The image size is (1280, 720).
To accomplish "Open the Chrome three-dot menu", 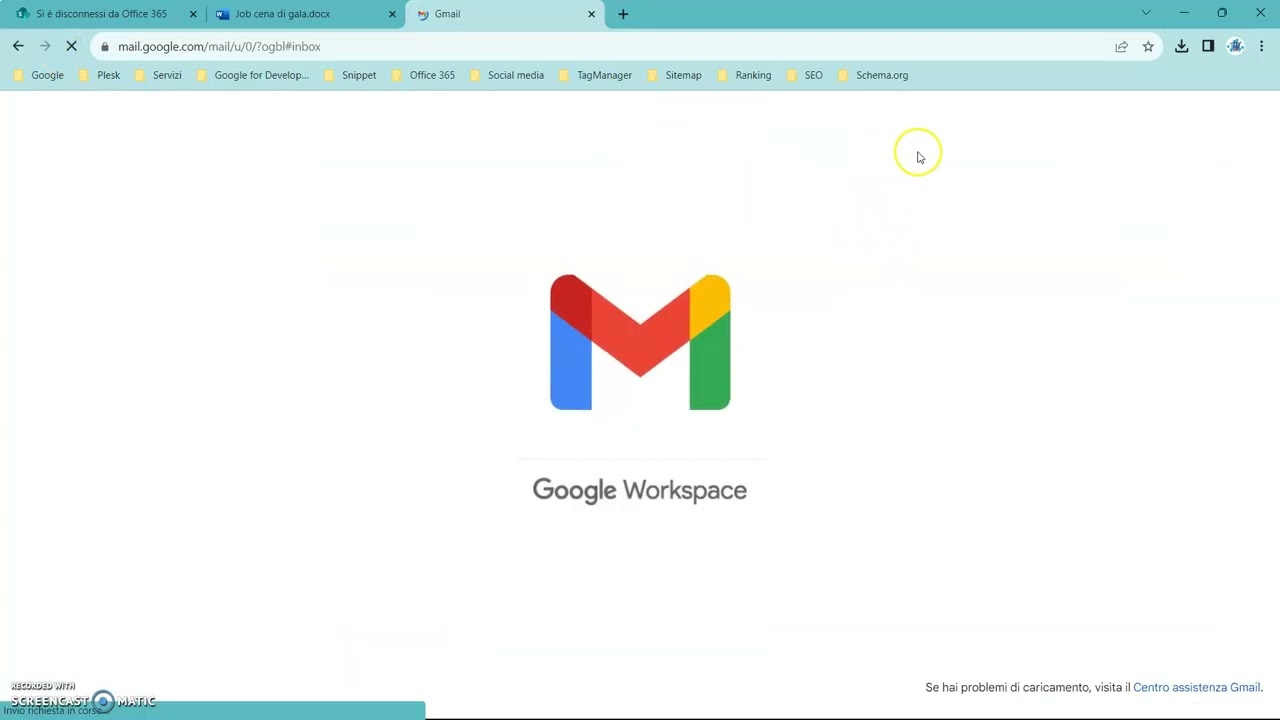I will pos(1262,46).
